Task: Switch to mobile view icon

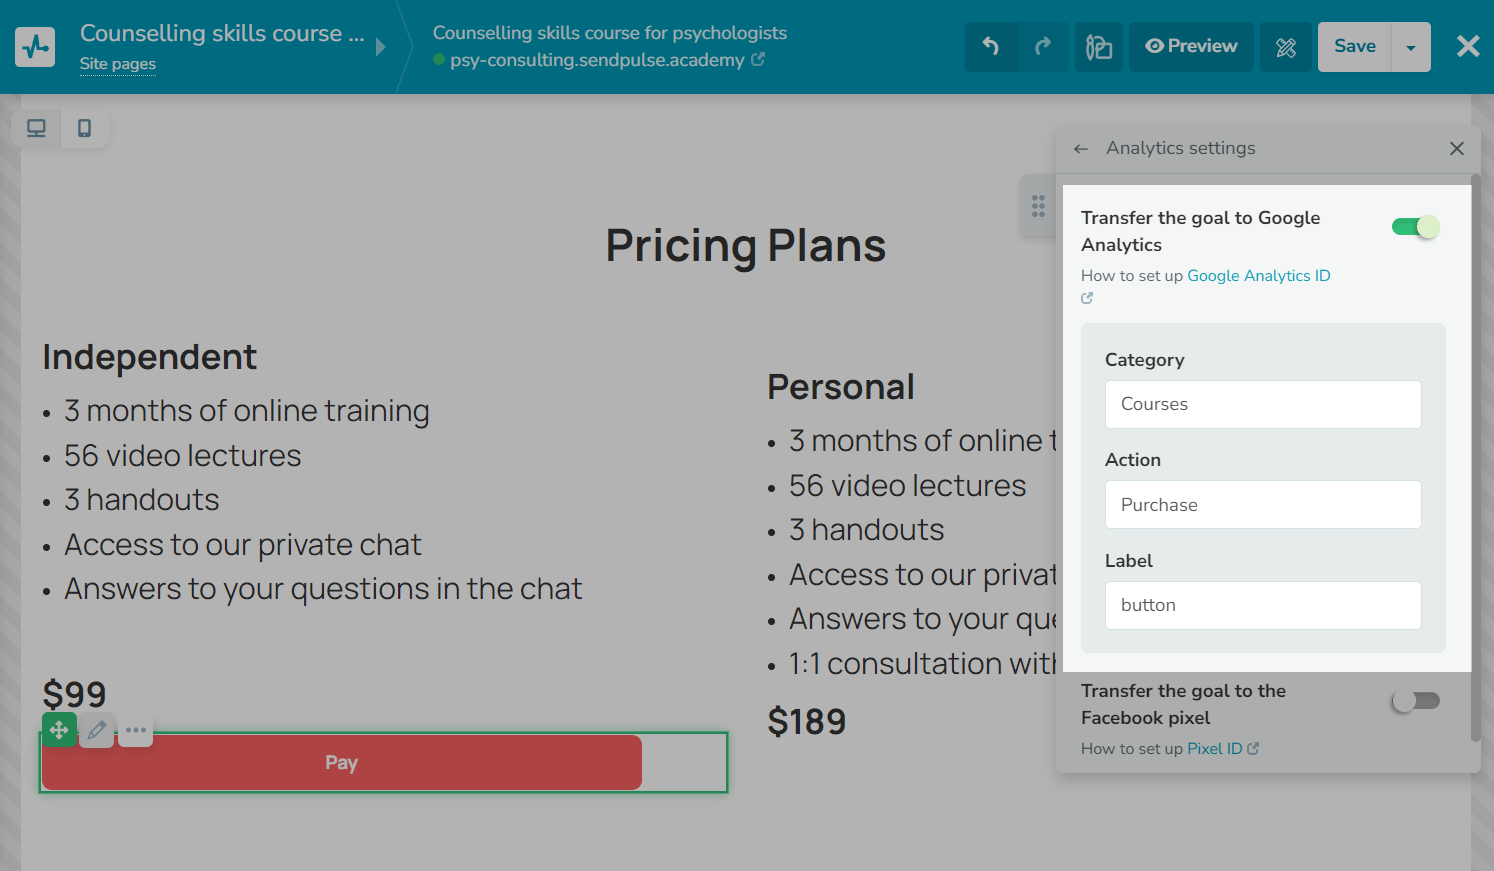Action: coord(85,128)
